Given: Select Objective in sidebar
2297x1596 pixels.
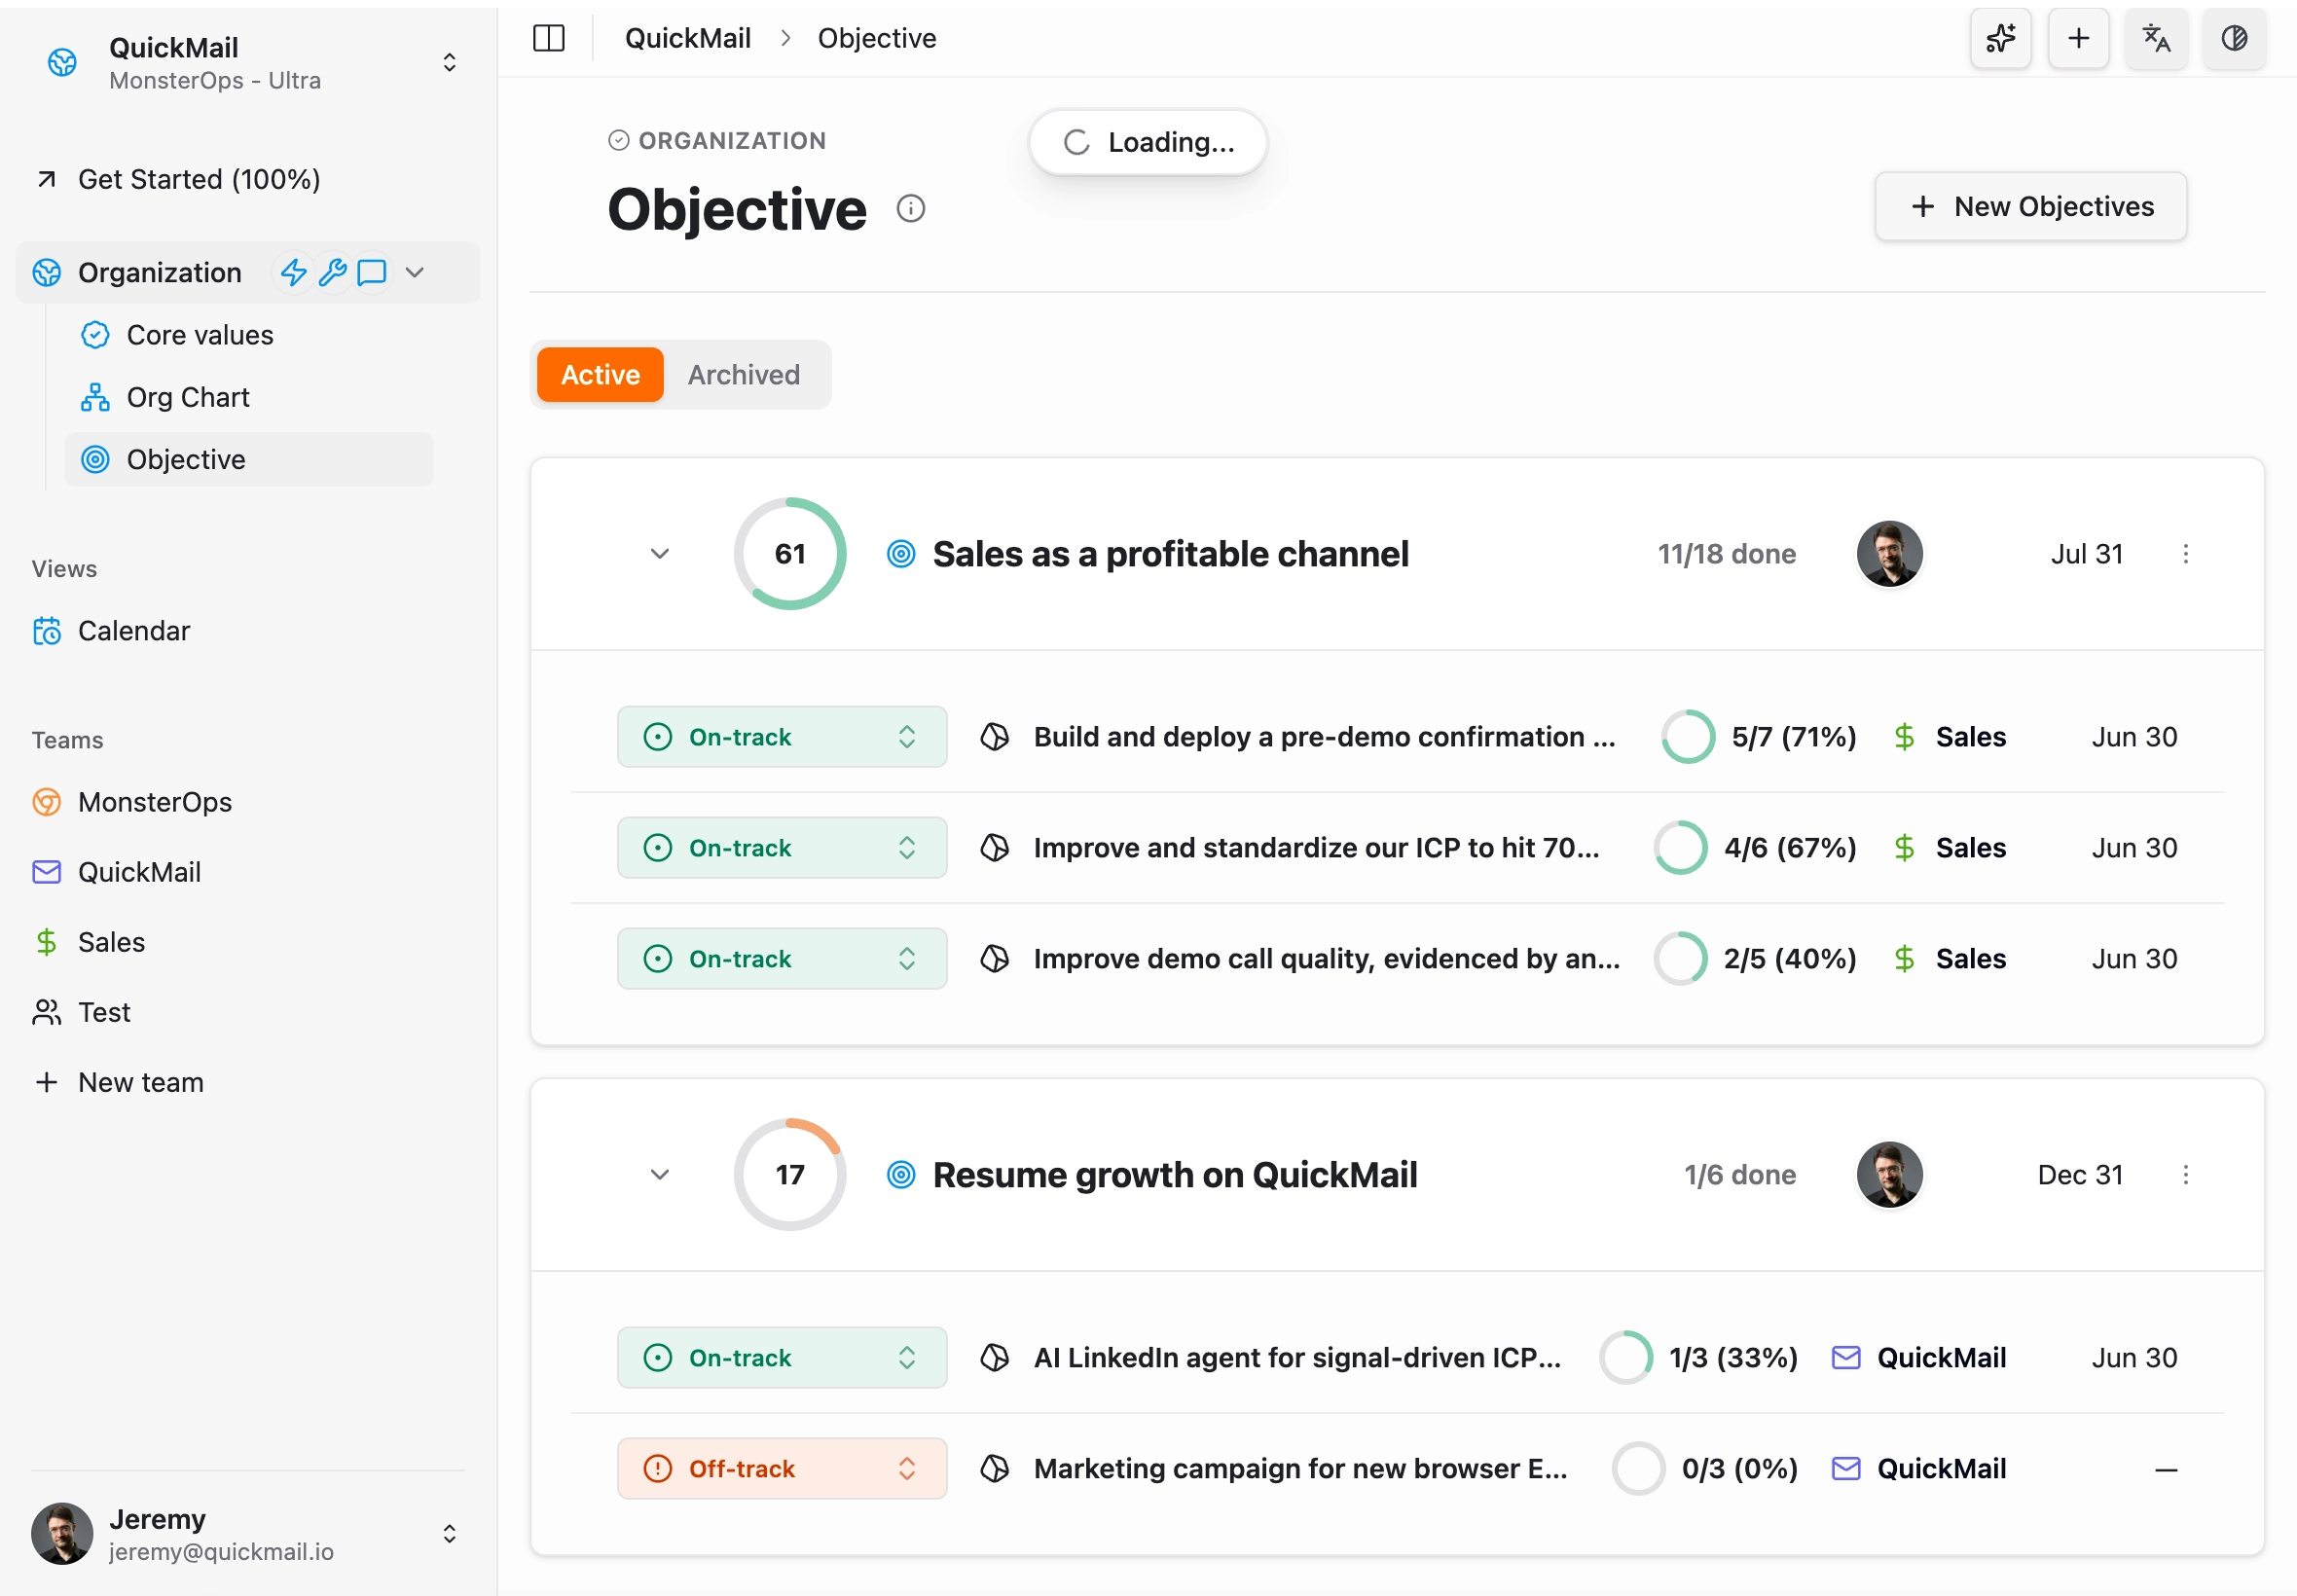Looking at the screenshot, I should 248,459.
